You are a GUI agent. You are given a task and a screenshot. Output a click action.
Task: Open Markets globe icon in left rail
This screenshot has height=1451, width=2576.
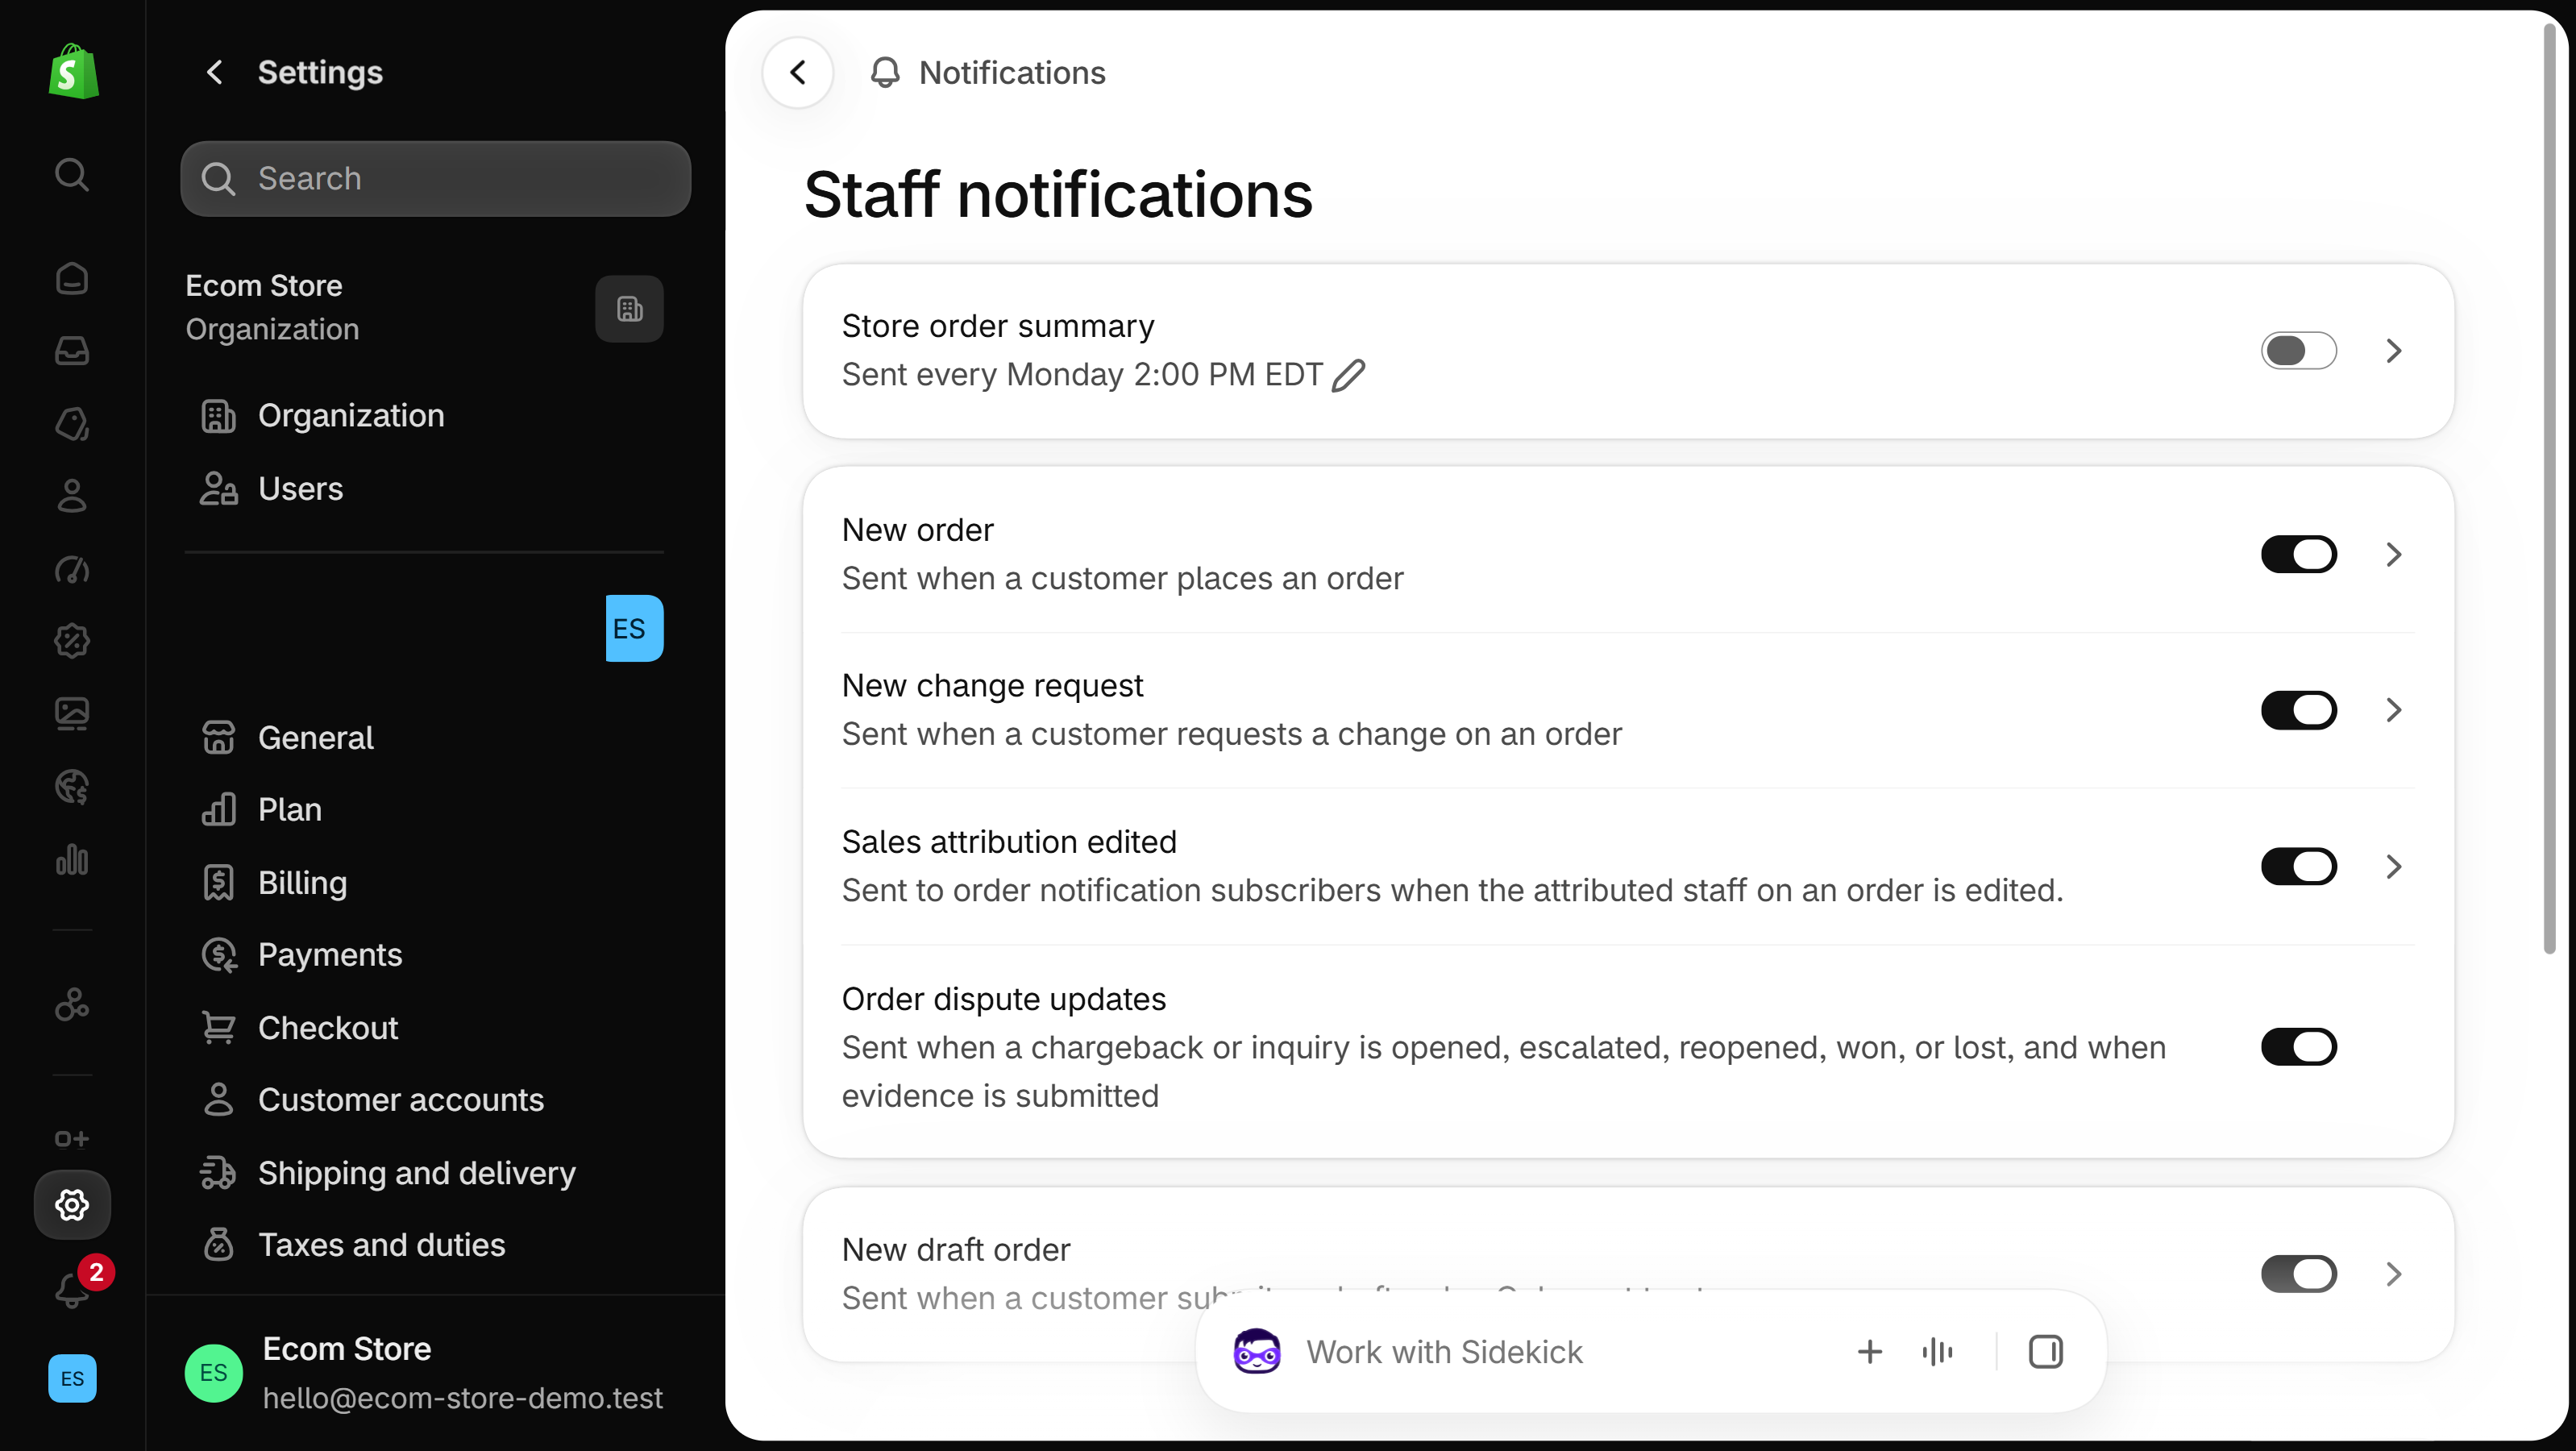point(72,787)
